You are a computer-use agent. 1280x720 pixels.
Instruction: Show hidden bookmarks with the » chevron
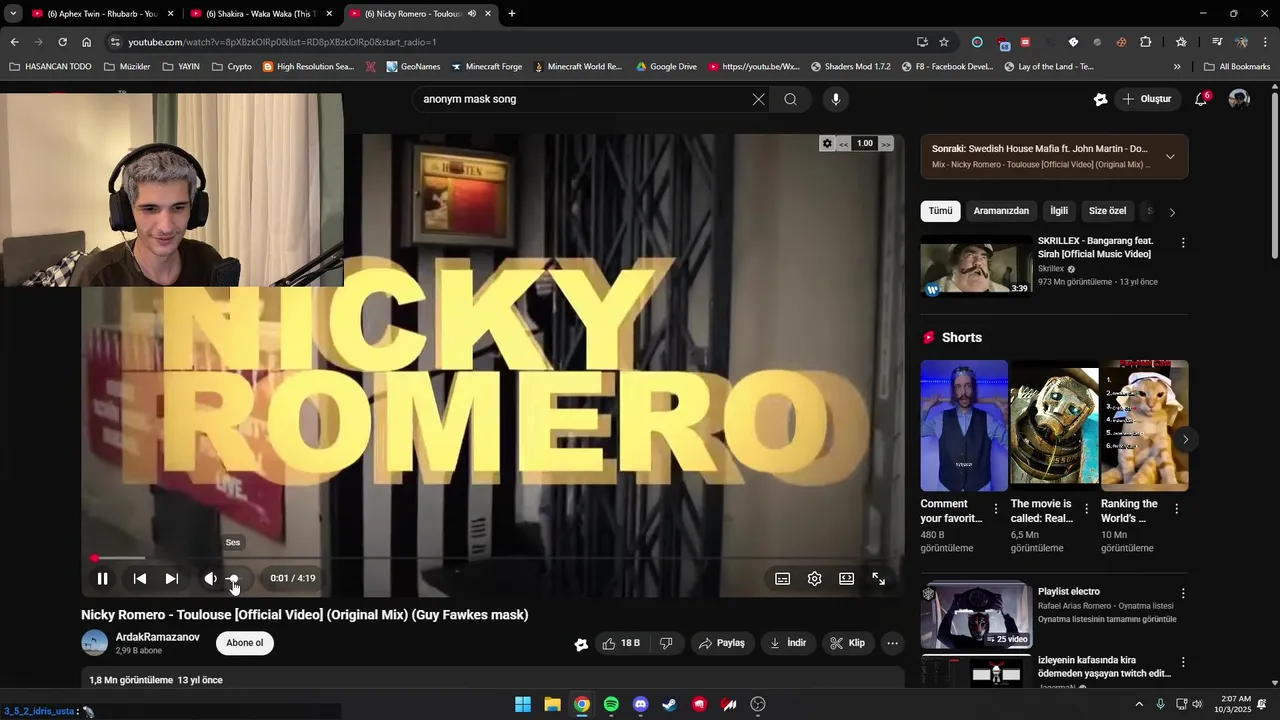1177,67
